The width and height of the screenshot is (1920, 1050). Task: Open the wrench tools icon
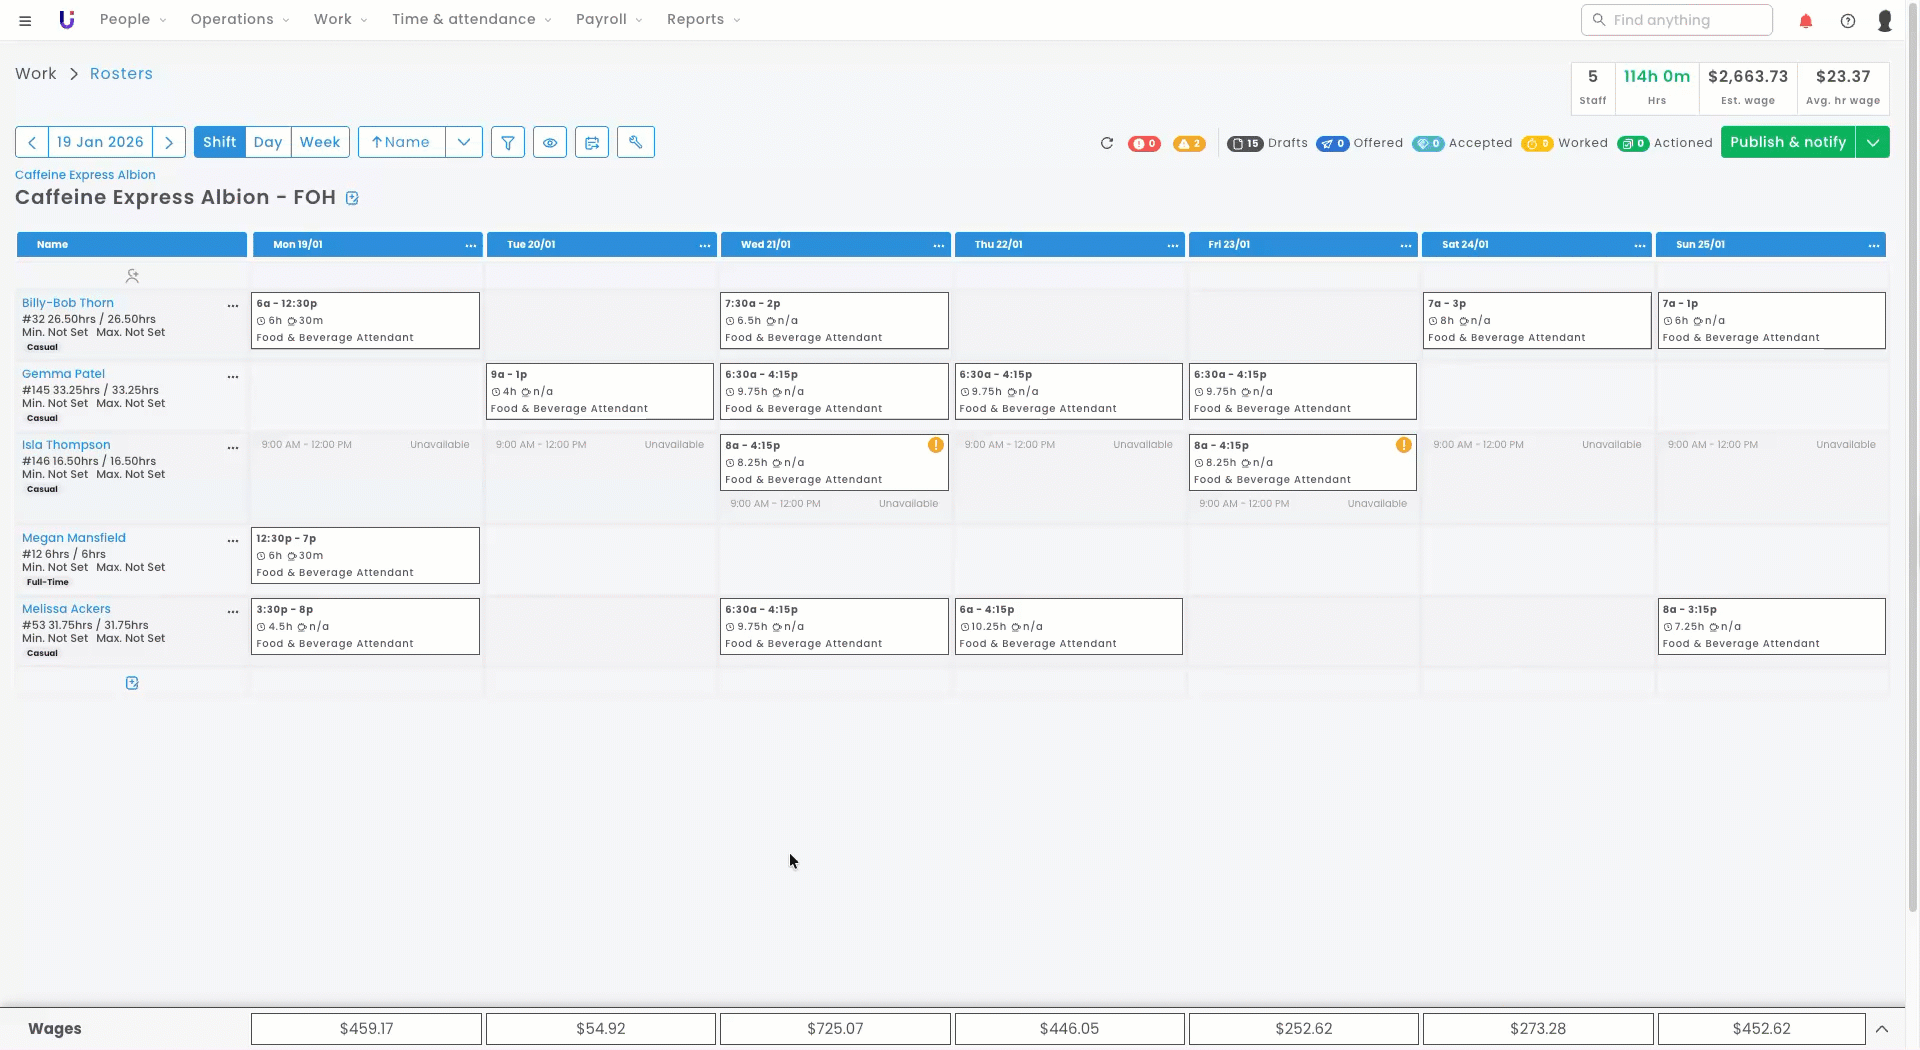(635, 142)
